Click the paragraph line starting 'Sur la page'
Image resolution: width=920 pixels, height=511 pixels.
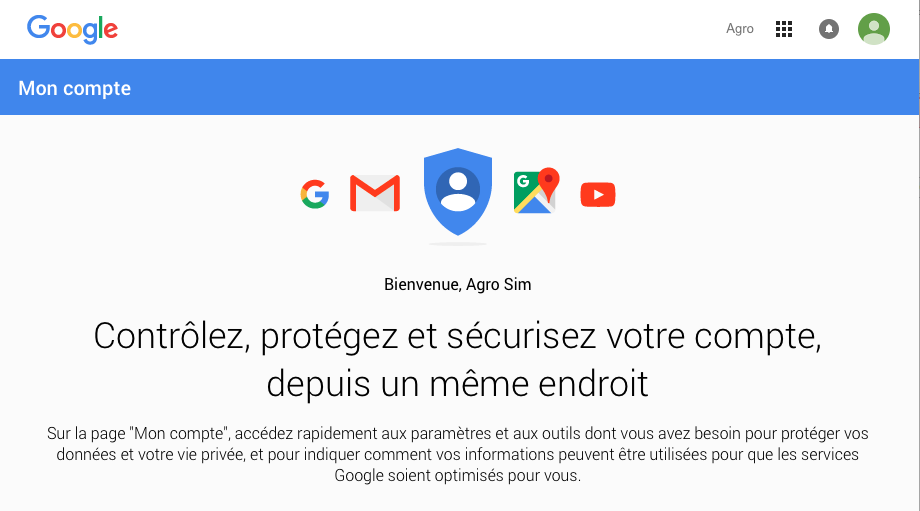coord(458,434)
